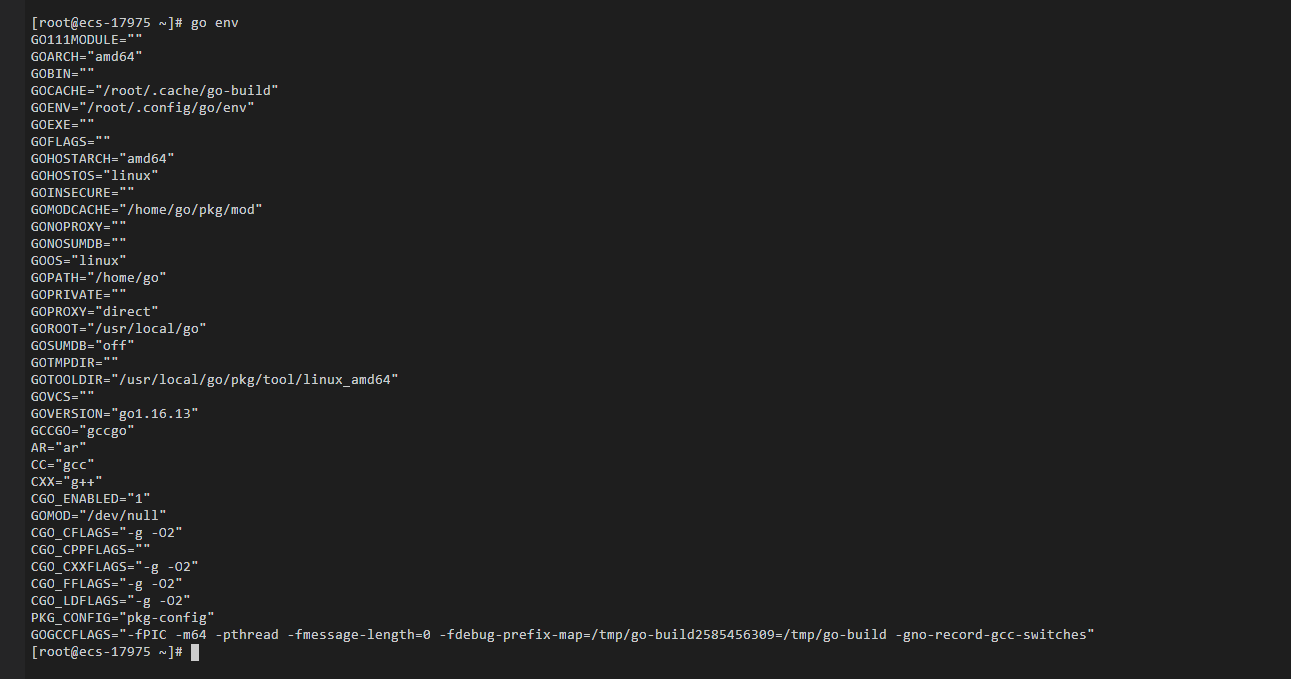Click the GOROOT="/usr/local/go" line
The width and height of the screenshot is (1291, 679).
119,328
